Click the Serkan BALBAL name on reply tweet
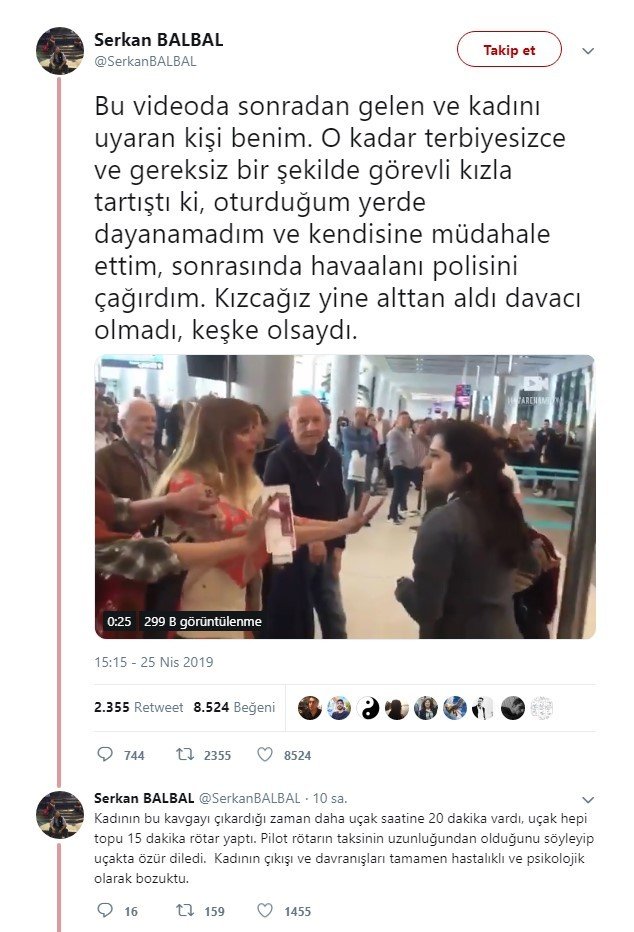The image size is (634, 932). click(144, 798)
